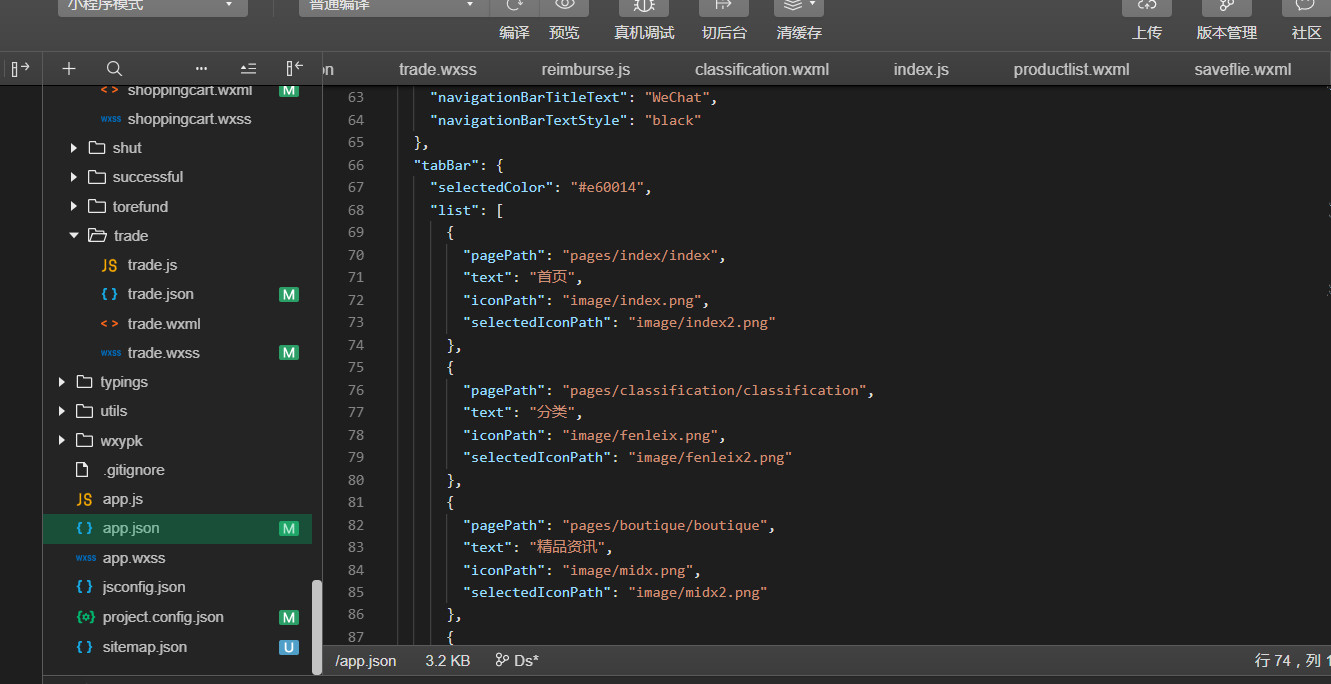This screenshot has height=684, width=1331.
Task: Click the /app.json path in status bar
Action: tap(366, 661)
